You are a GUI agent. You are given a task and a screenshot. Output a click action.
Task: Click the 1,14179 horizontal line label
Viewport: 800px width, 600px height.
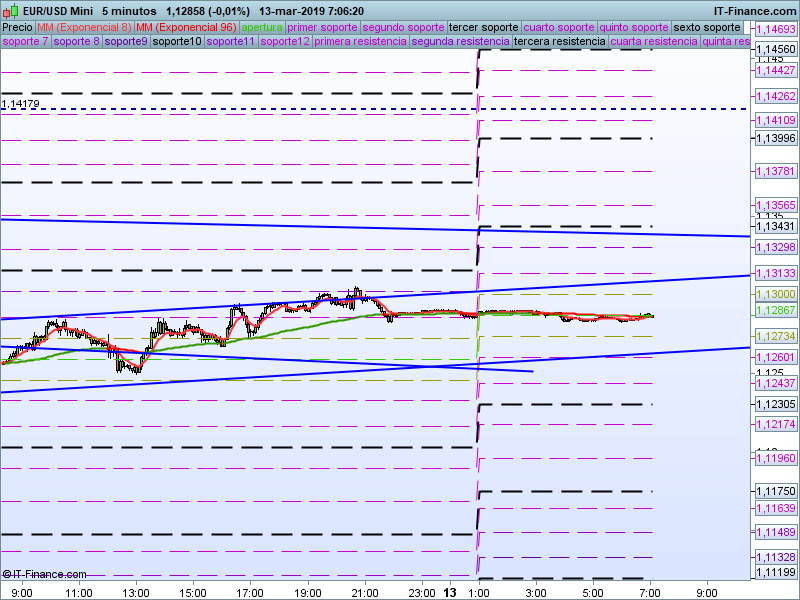point(22,104)
